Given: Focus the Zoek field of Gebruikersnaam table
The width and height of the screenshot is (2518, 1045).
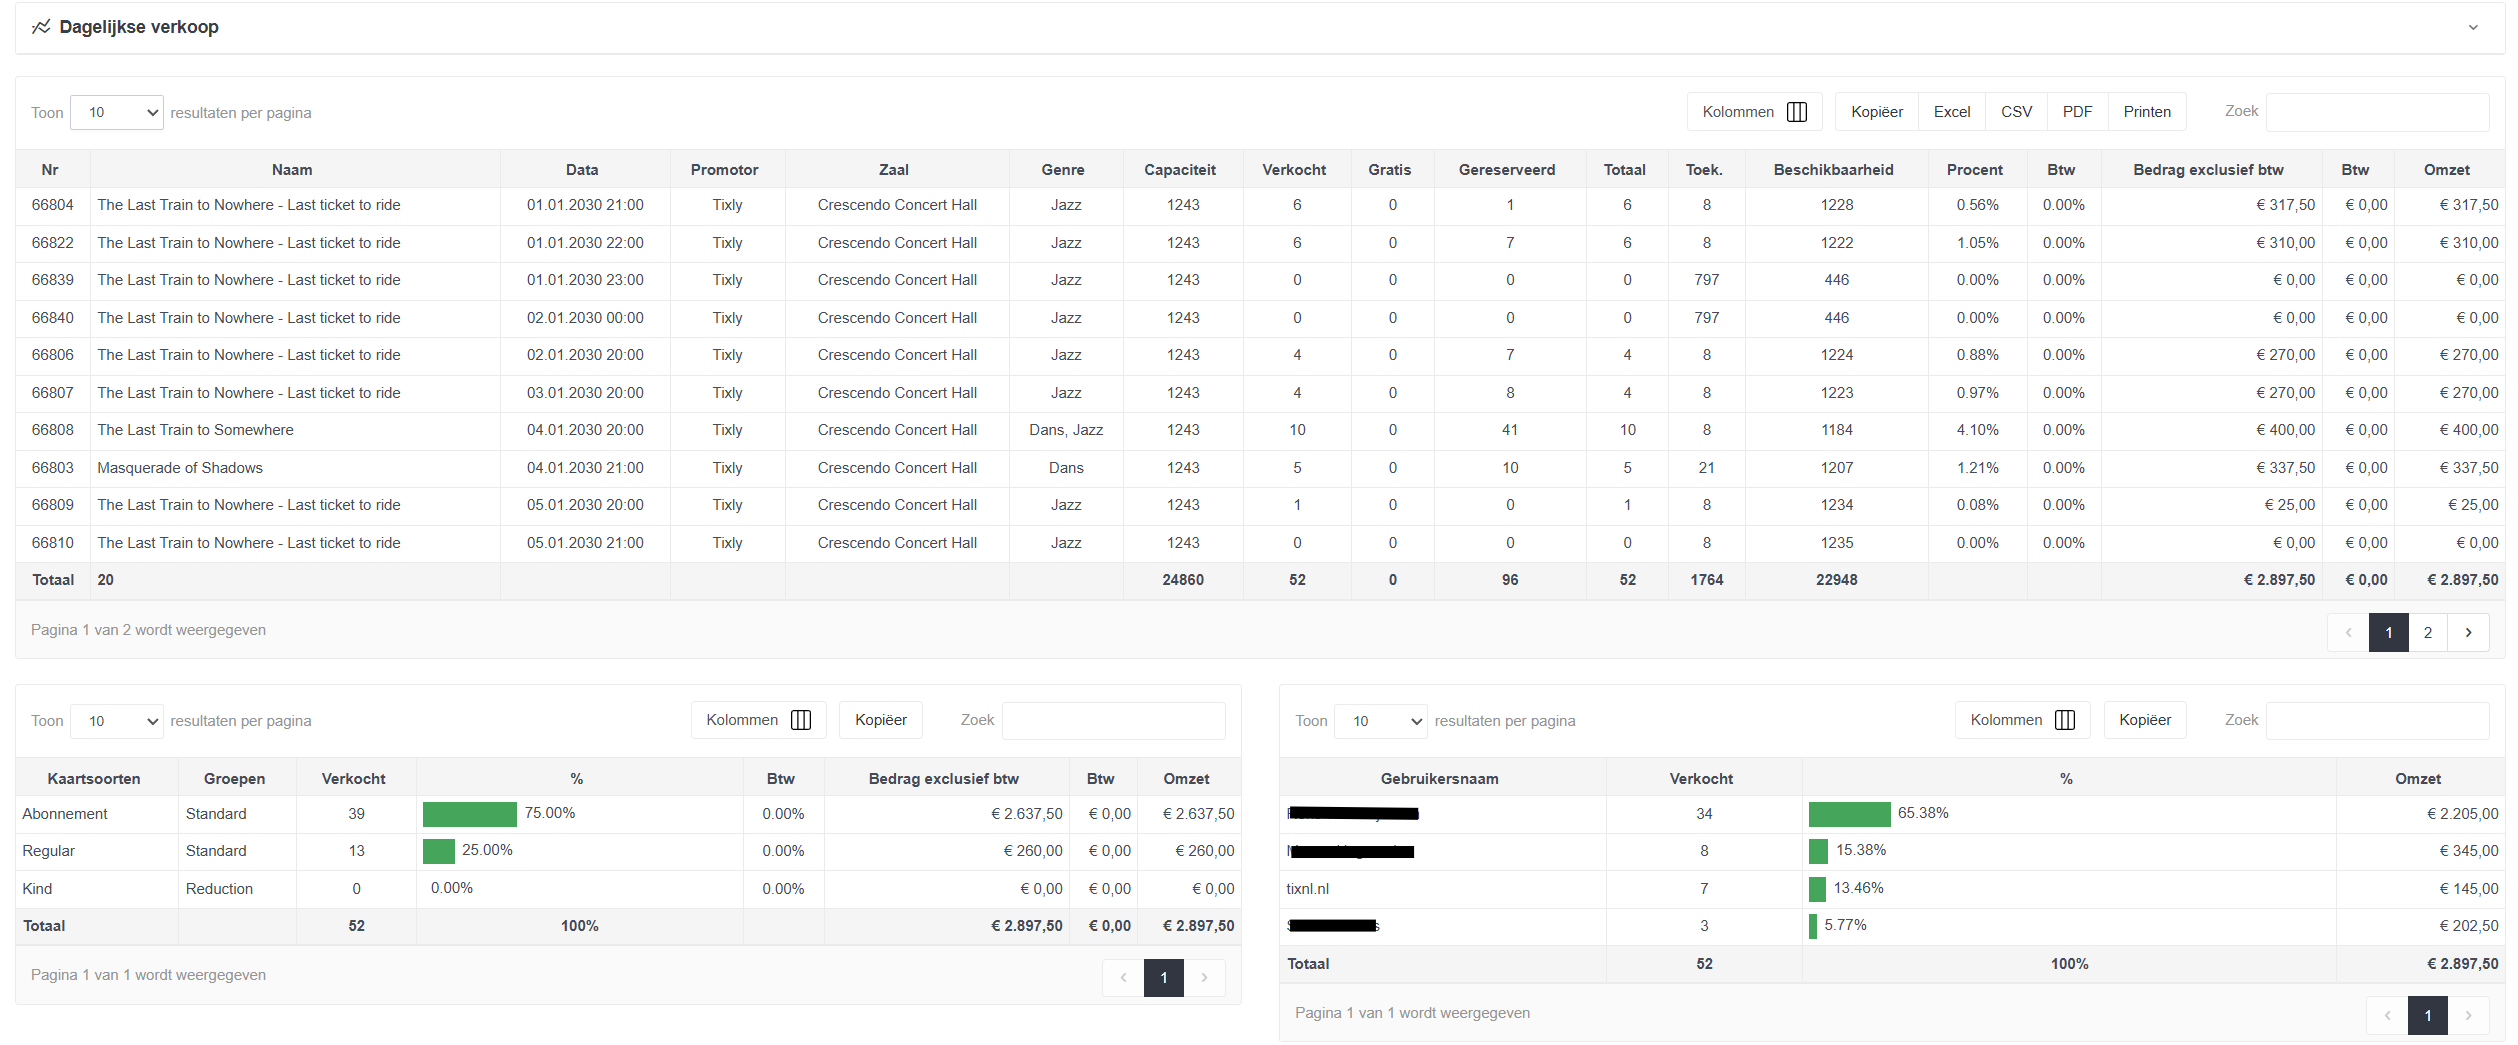Looking at the screenshot, I should 2377,720.
